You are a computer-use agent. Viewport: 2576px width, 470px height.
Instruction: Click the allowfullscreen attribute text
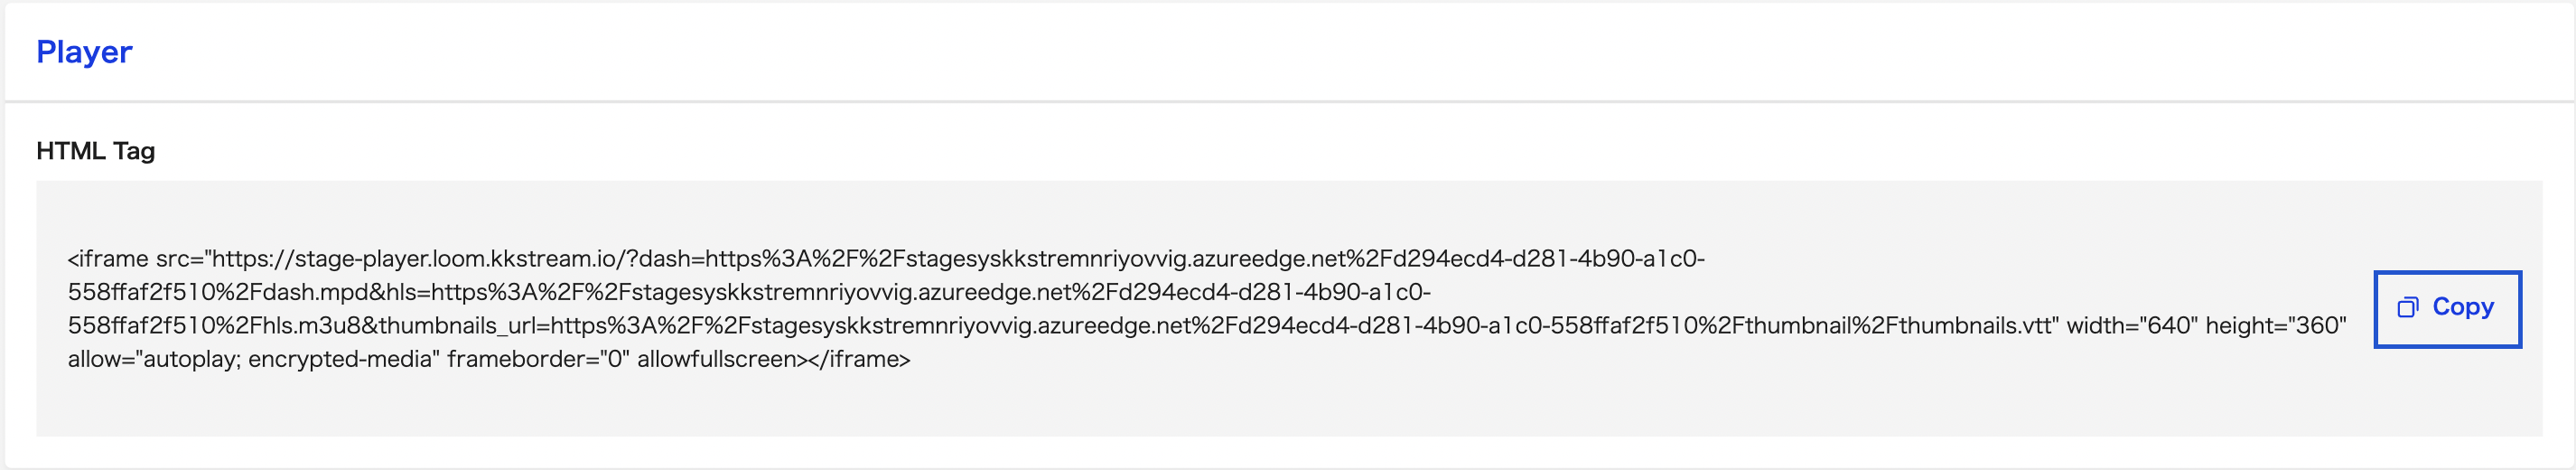[716, 359]
